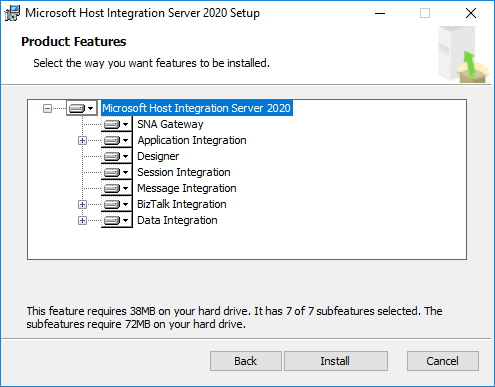Collapse the Microsoft Host Integration Server 2020 root node
Viewport: 495px width, 387px height.
pos(48,108)
